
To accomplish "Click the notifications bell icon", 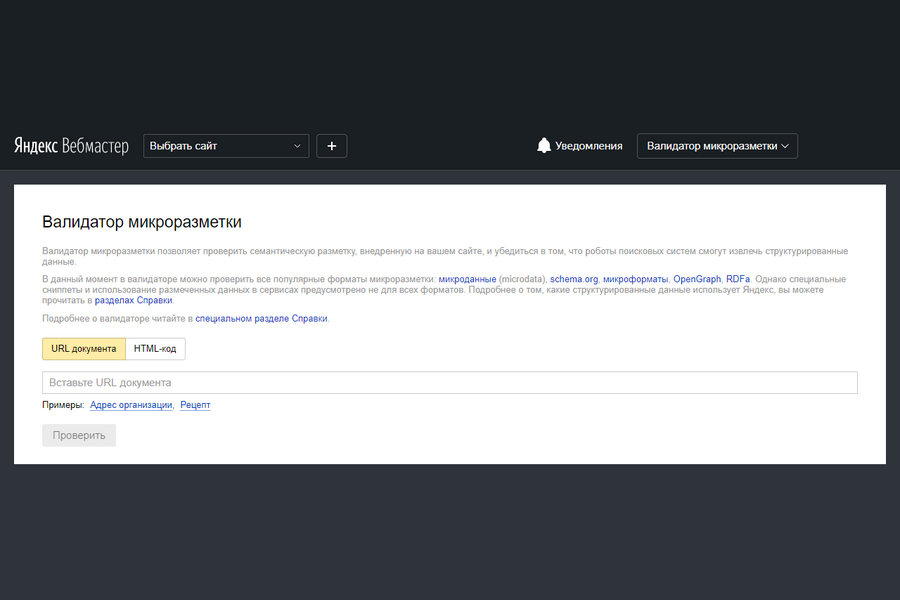I will pos(544,146).
